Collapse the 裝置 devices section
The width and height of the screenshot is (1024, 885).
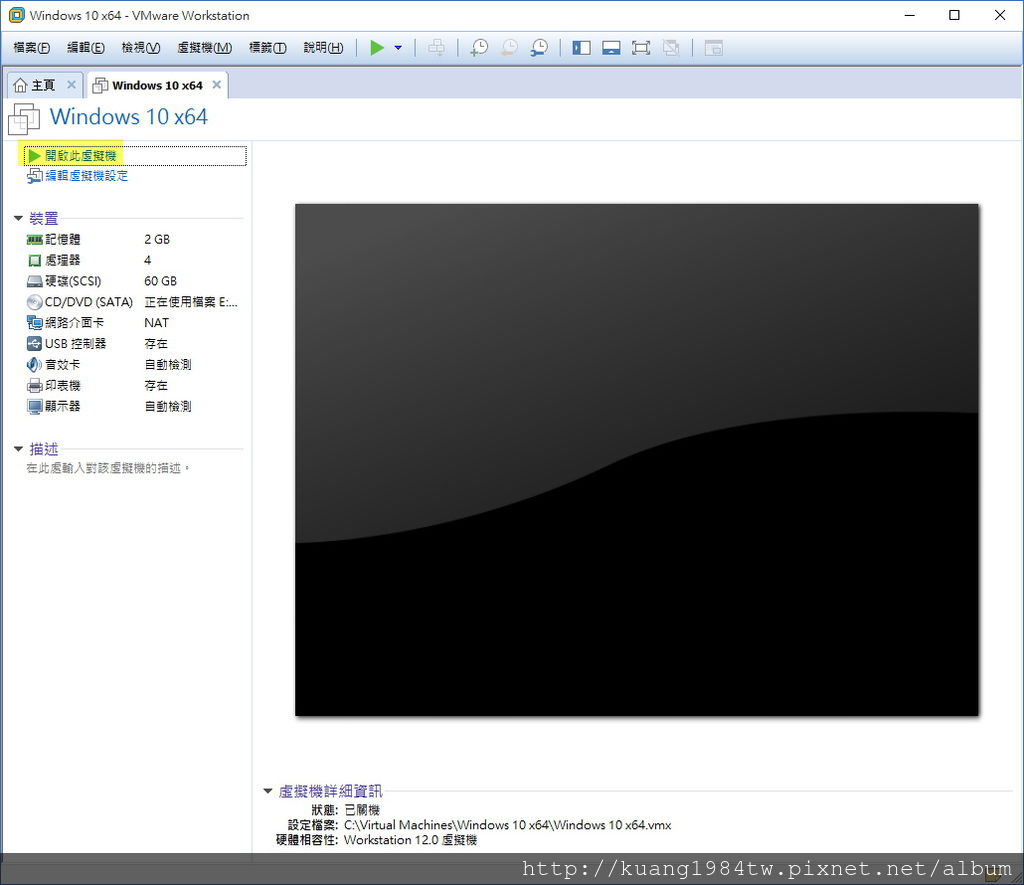click(x=18, y=218)
